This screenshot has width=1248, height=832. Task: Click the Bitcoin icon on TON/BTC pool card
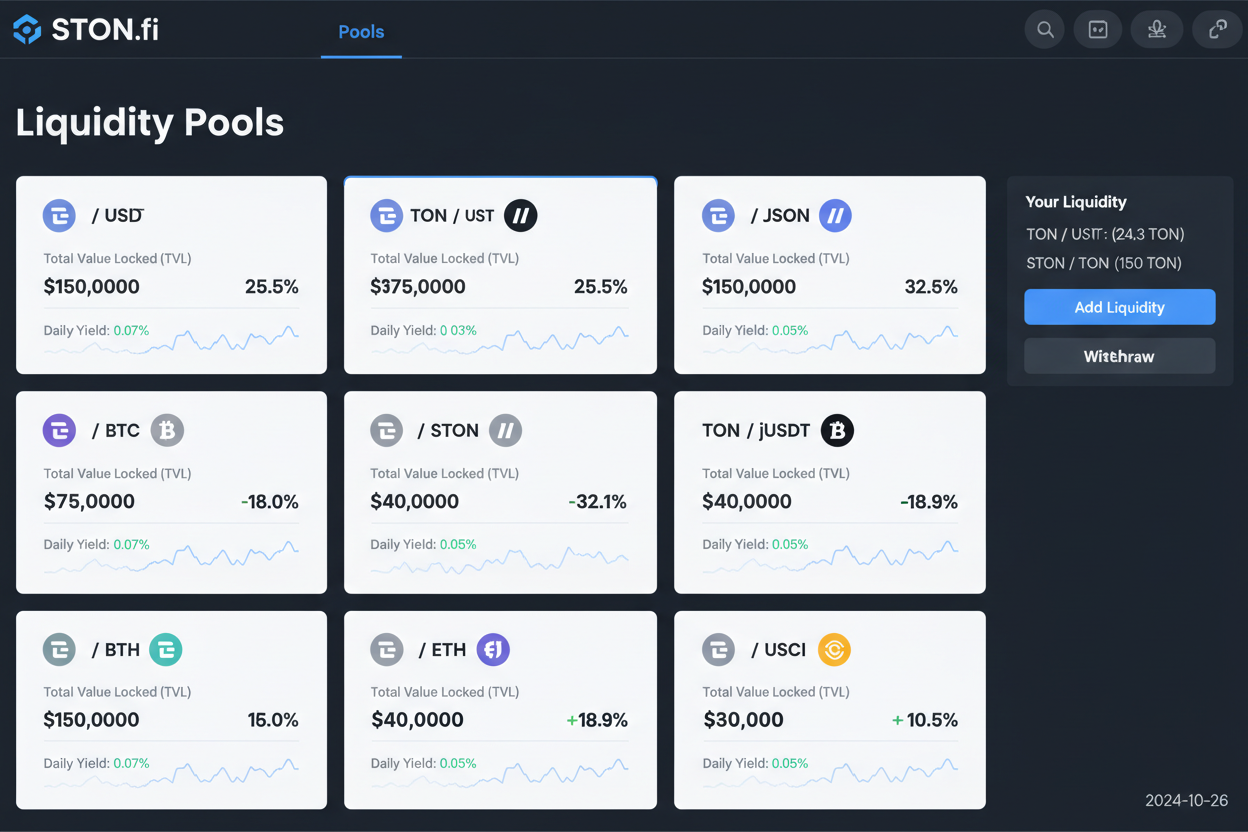[x=167, y=430]
